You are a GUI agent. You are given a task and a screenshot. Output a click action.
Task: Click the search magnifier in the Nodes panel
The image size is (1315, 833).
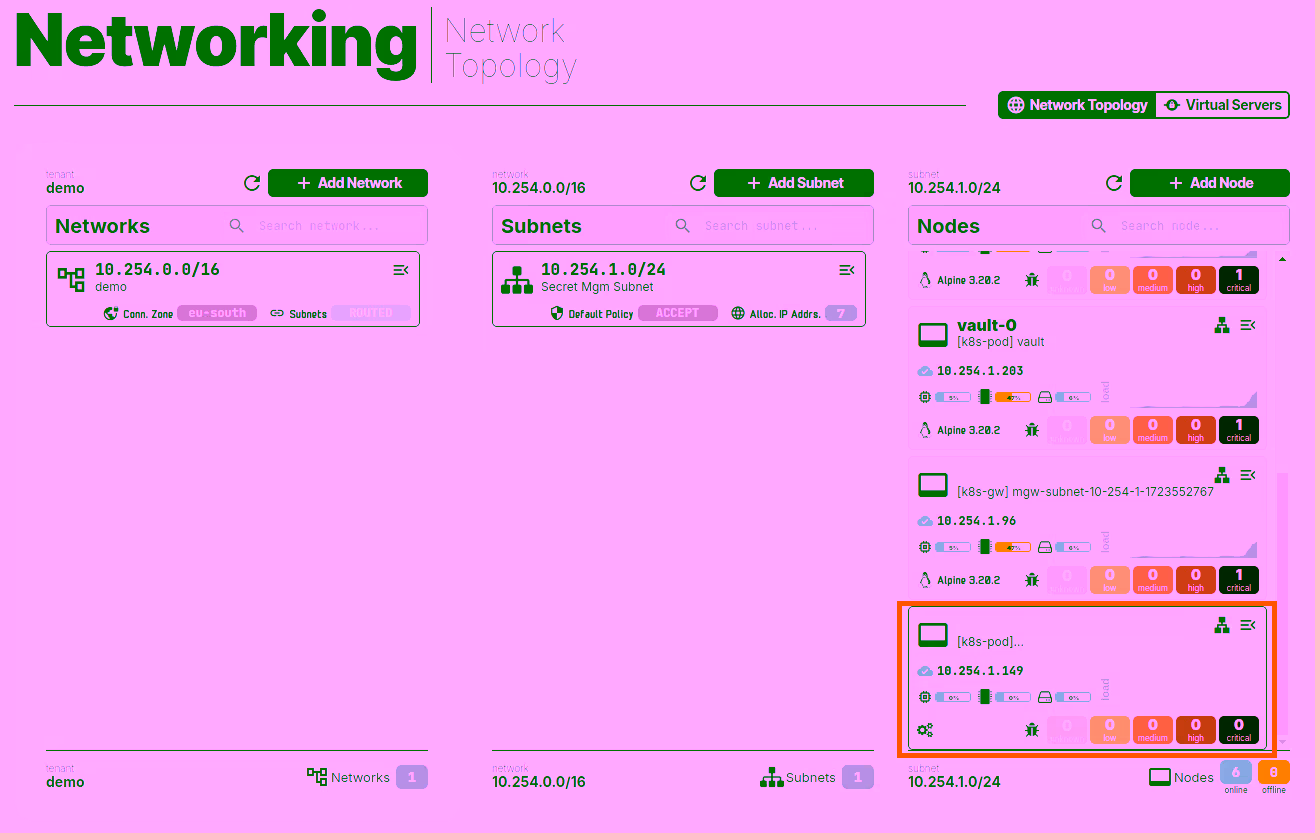tap(1098, 225)
